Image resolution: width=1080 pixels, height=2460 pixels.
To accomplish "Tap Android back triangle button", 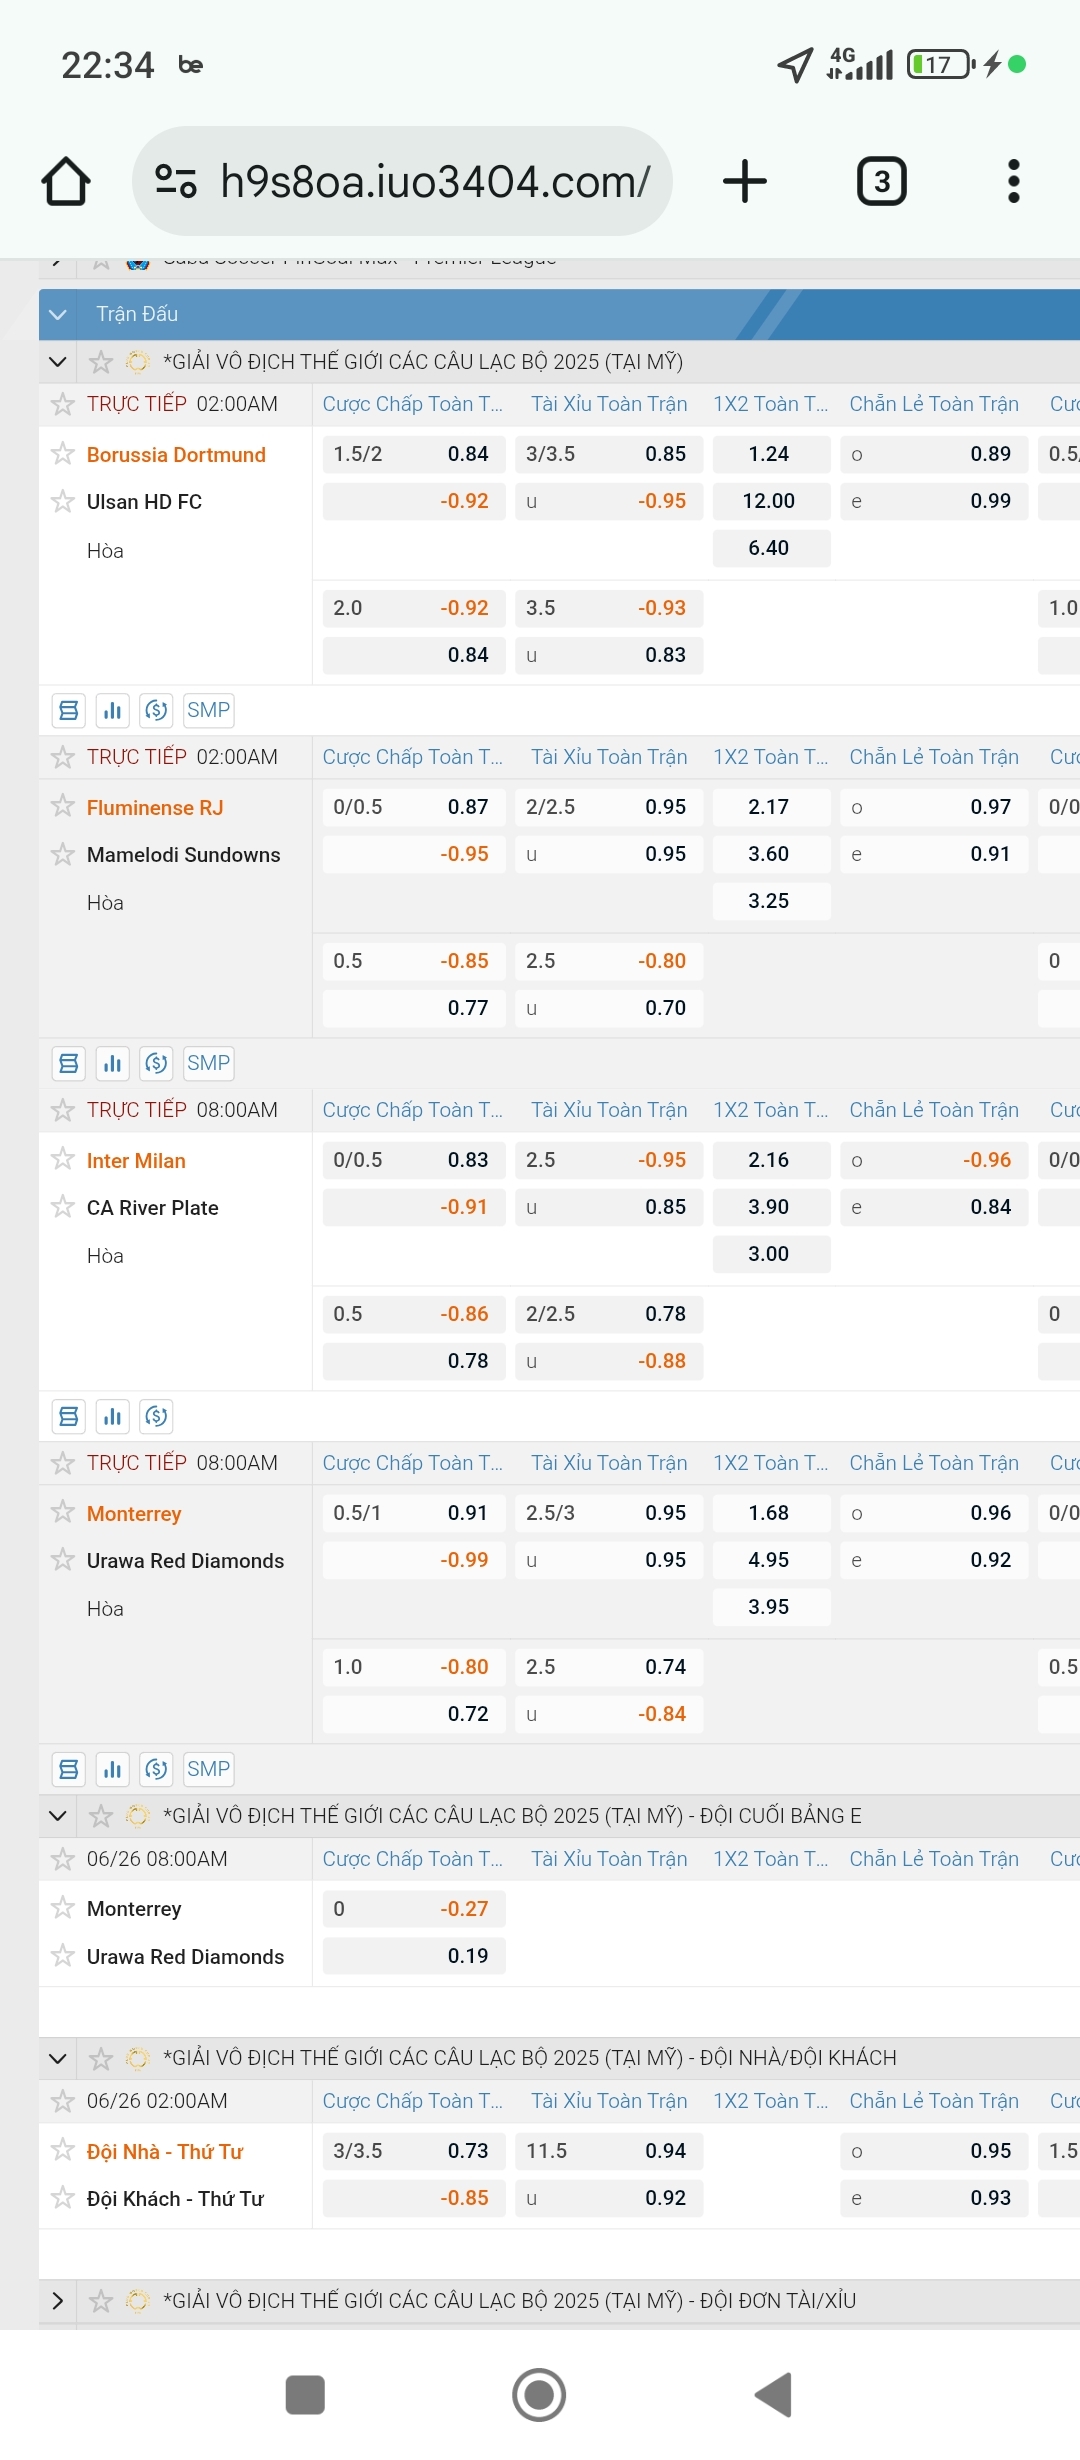I will click(x=773, y=2395).
